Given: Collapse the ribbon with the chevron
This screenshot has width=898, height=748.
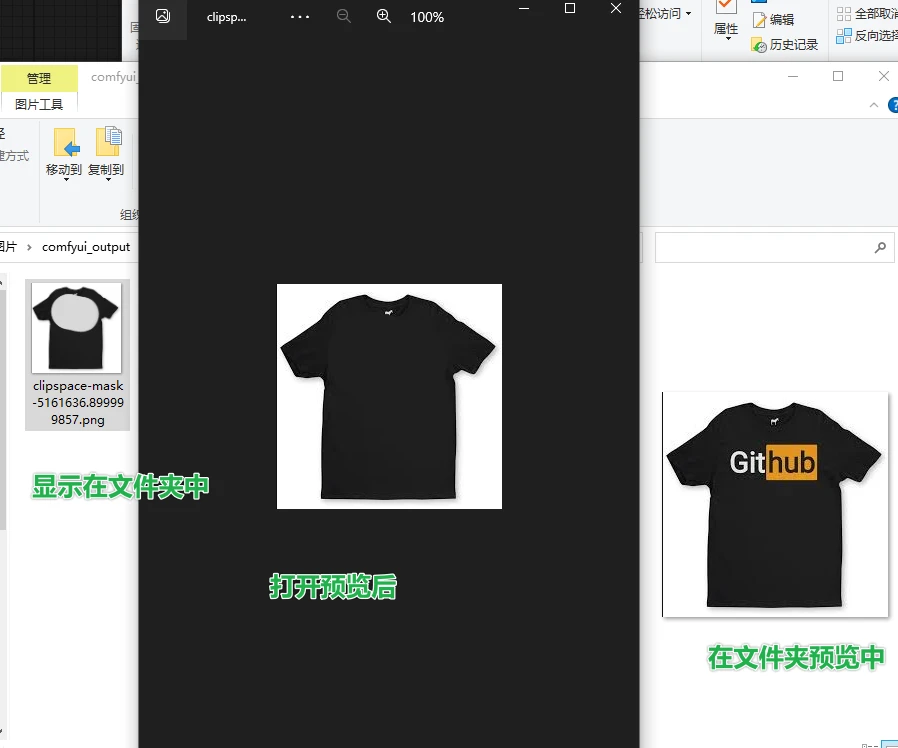Looking at the screenshot, I should 876,105.
